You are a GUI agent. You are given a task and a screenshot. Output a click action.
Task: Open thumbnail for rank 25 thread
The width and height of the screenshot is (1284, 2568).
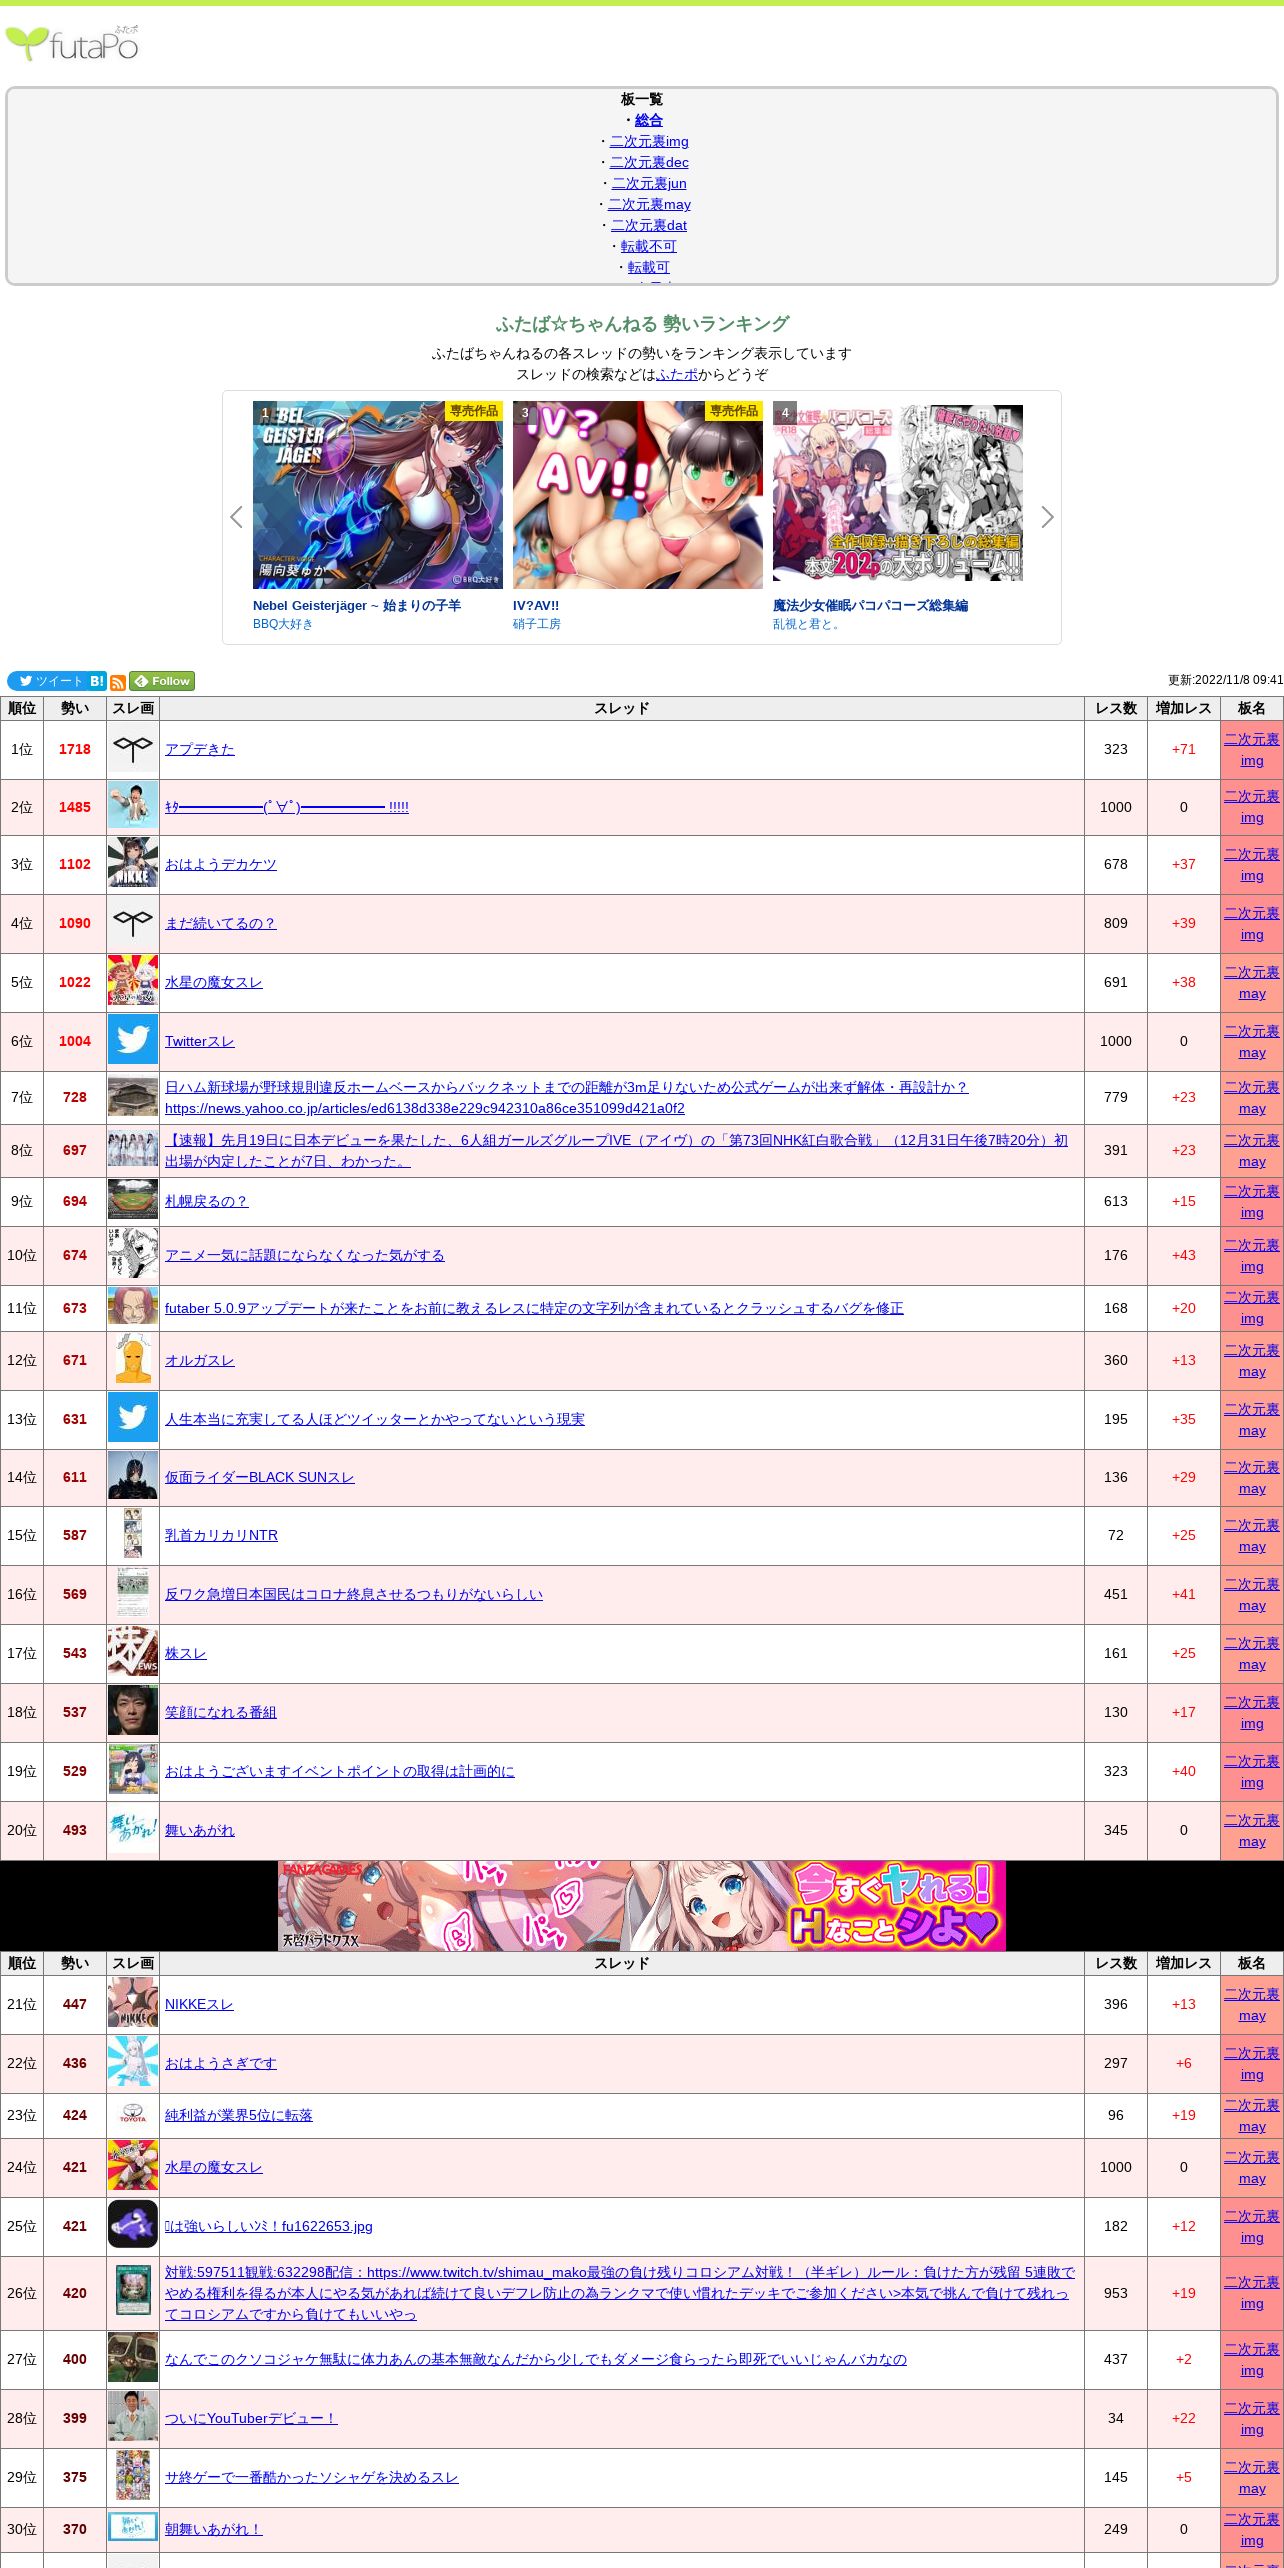(x=133, y=2226)
